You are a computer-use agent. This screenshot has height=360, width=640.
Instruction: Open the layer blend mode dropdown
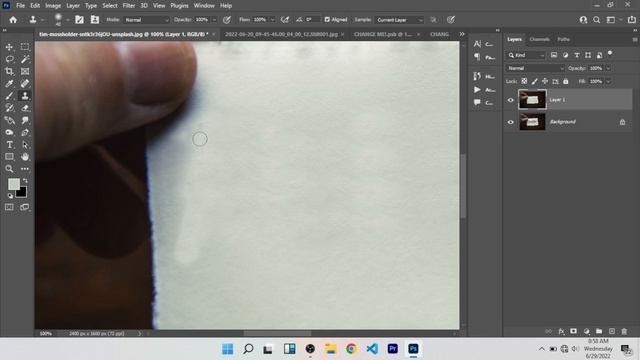535,68
